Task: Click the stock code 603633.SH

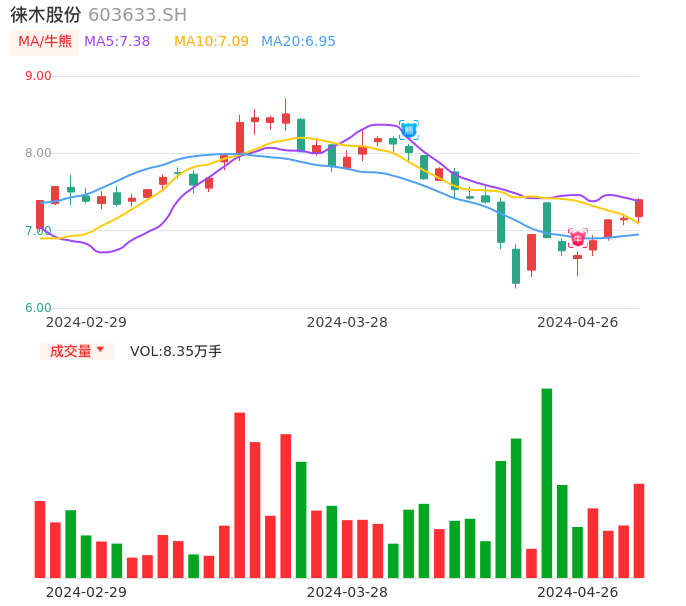Action: [x=137, y=15]
